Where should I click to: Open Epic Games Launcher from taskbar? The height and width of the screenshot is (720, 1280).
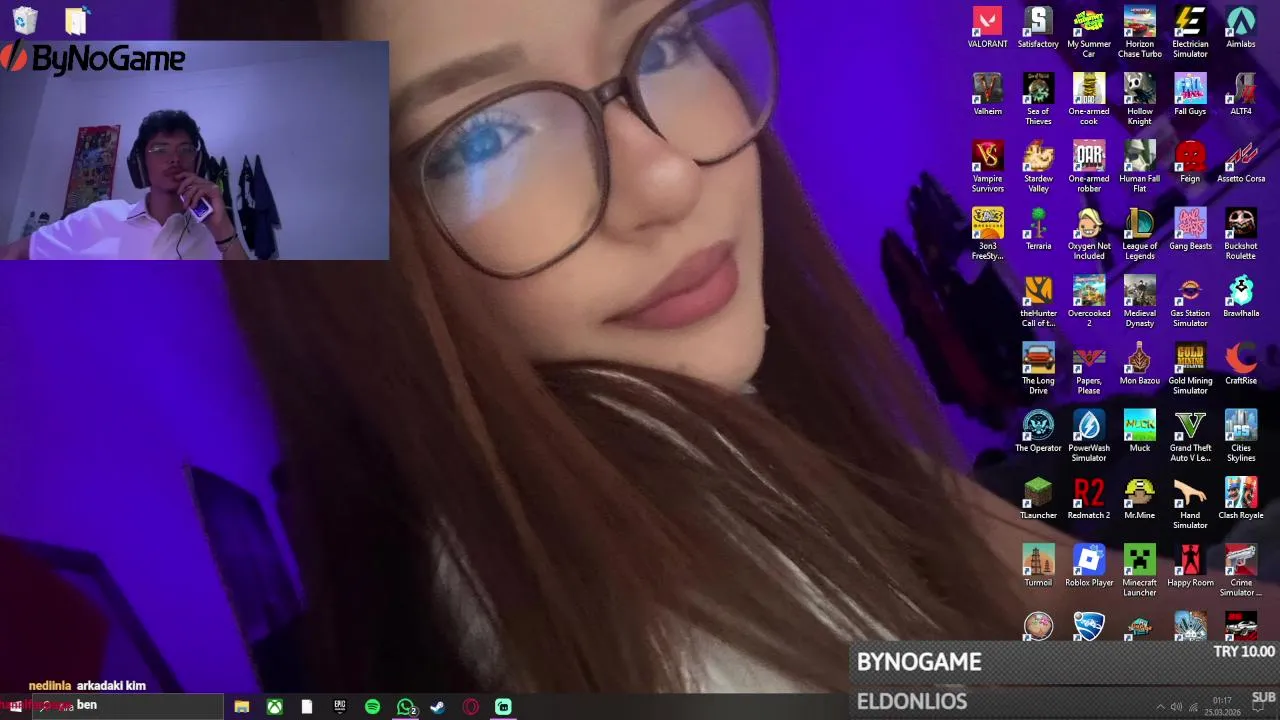click(340, 707)
